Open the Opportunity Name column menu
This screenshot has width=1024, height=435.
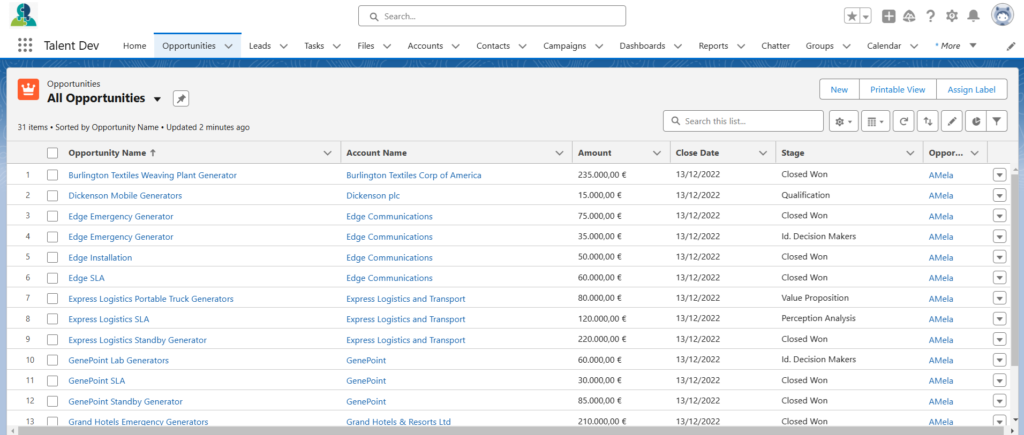[x=328, y=153]
